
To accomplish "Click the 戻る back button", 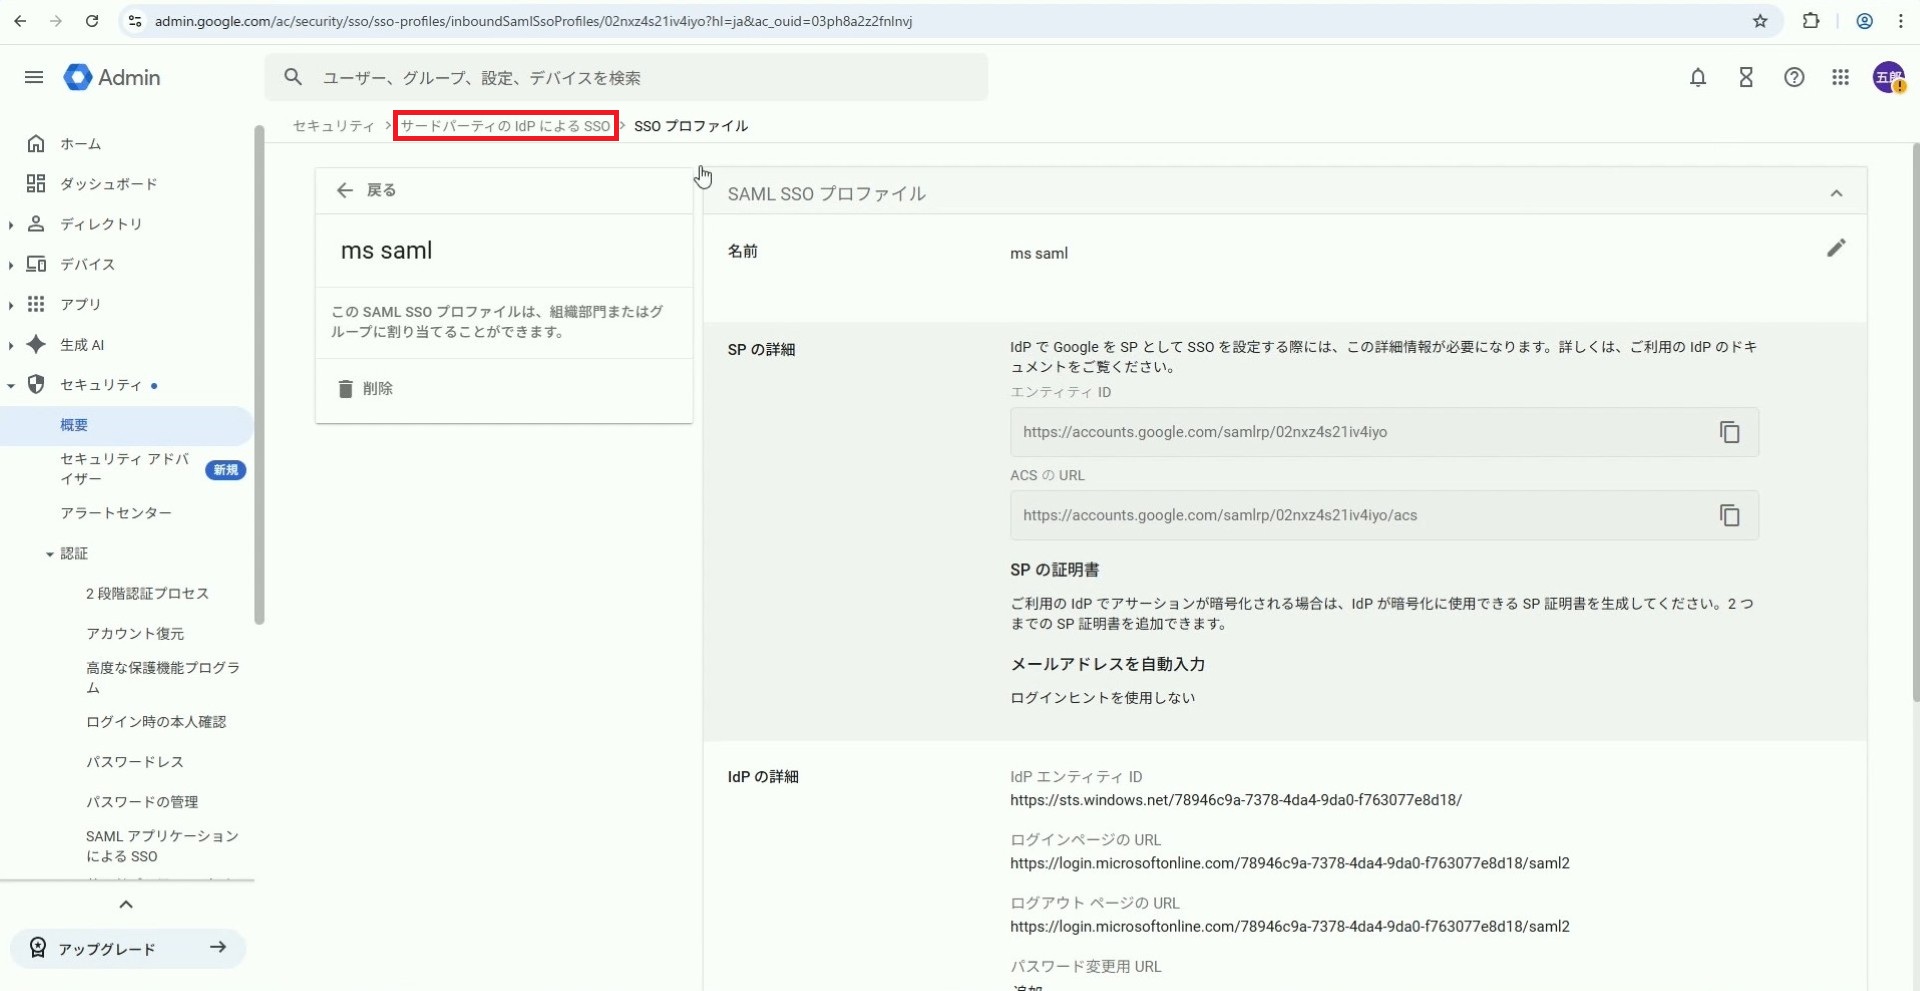I will [x=367, y=190].
